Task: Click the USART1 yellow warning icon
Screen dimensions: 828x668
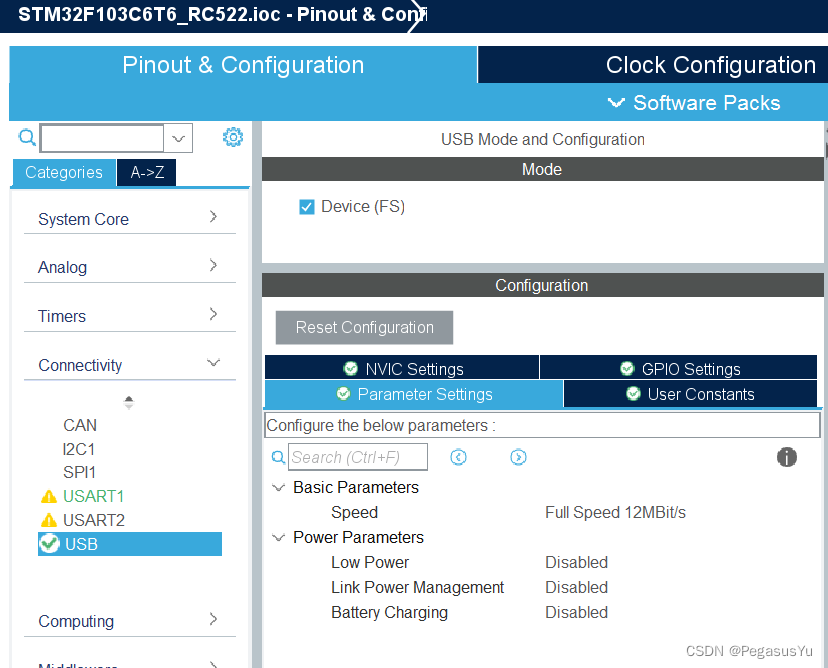Action: click(x=49, y=496)
